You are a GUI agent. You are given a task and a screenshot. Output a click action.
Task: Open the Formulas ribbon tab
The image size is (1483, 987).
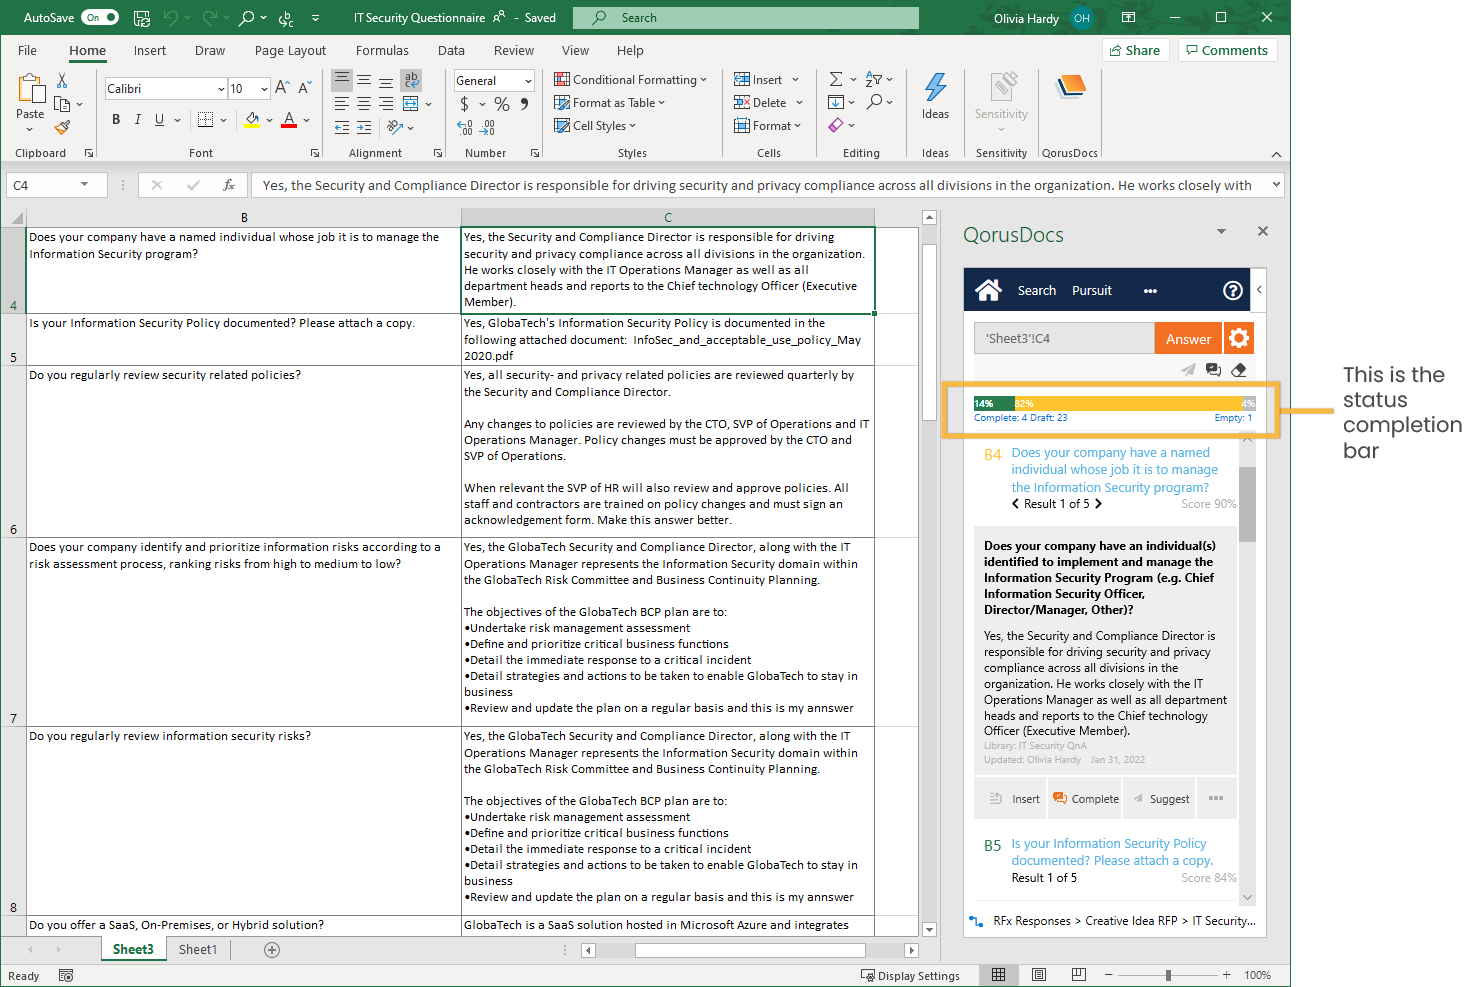click(x=382, y=51)
